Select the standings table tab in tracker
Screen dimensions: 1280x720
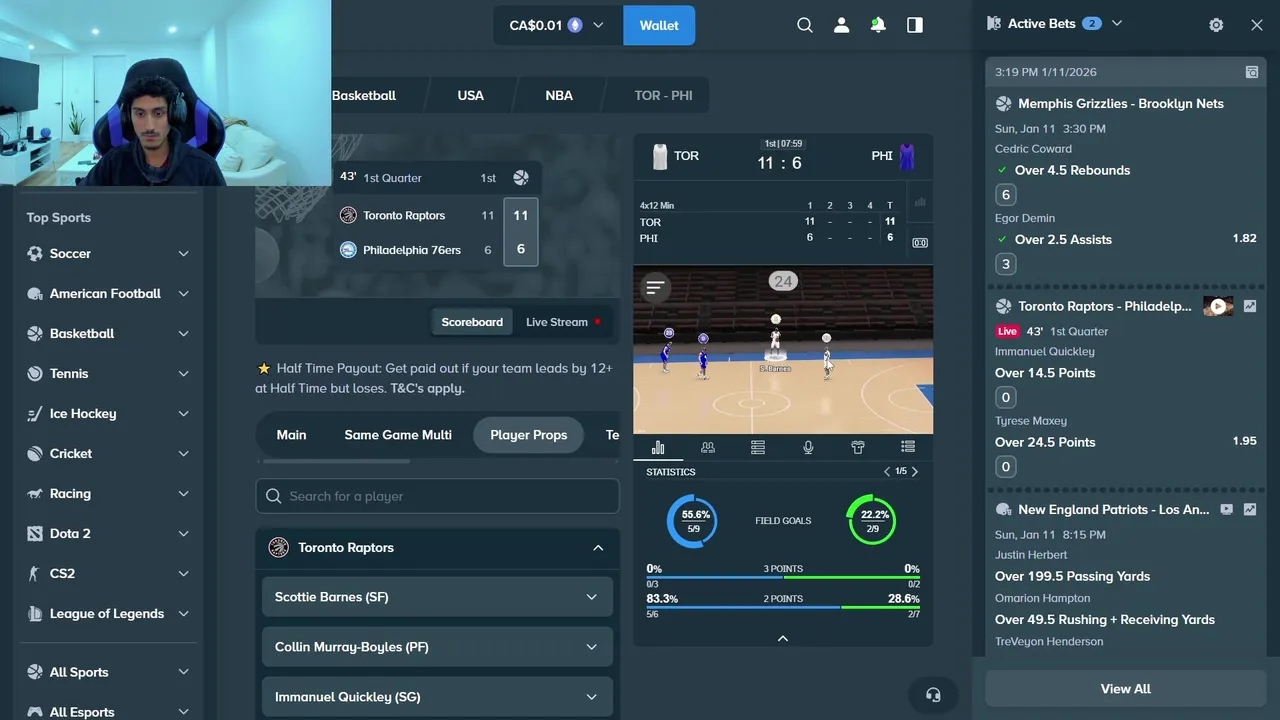(x=758, y=447)
